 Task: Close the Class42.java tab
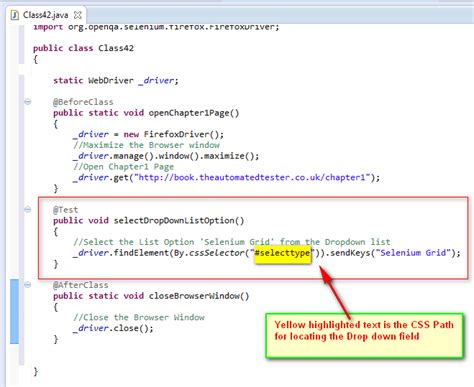[77, 15]
